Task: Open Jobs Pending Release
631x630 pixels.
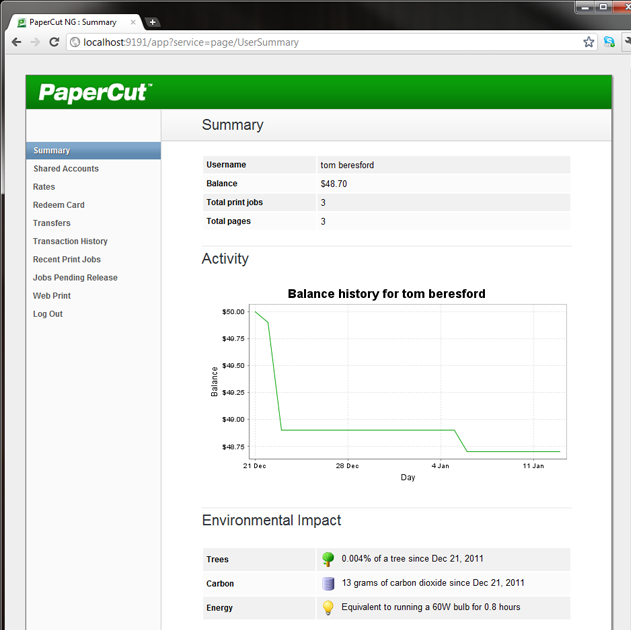Action: click(75, 277)
